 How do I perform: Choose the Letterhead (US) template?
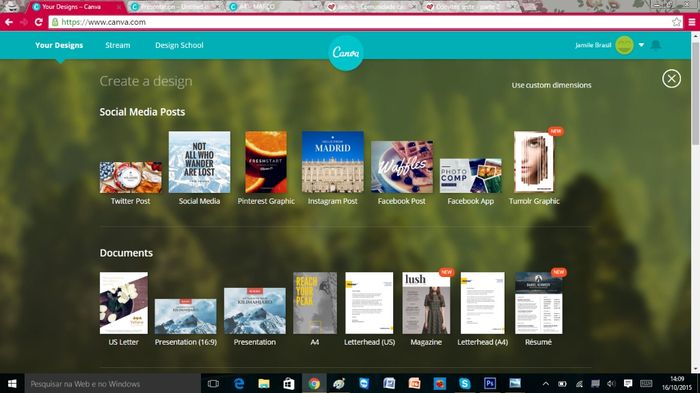pos(369,303)
